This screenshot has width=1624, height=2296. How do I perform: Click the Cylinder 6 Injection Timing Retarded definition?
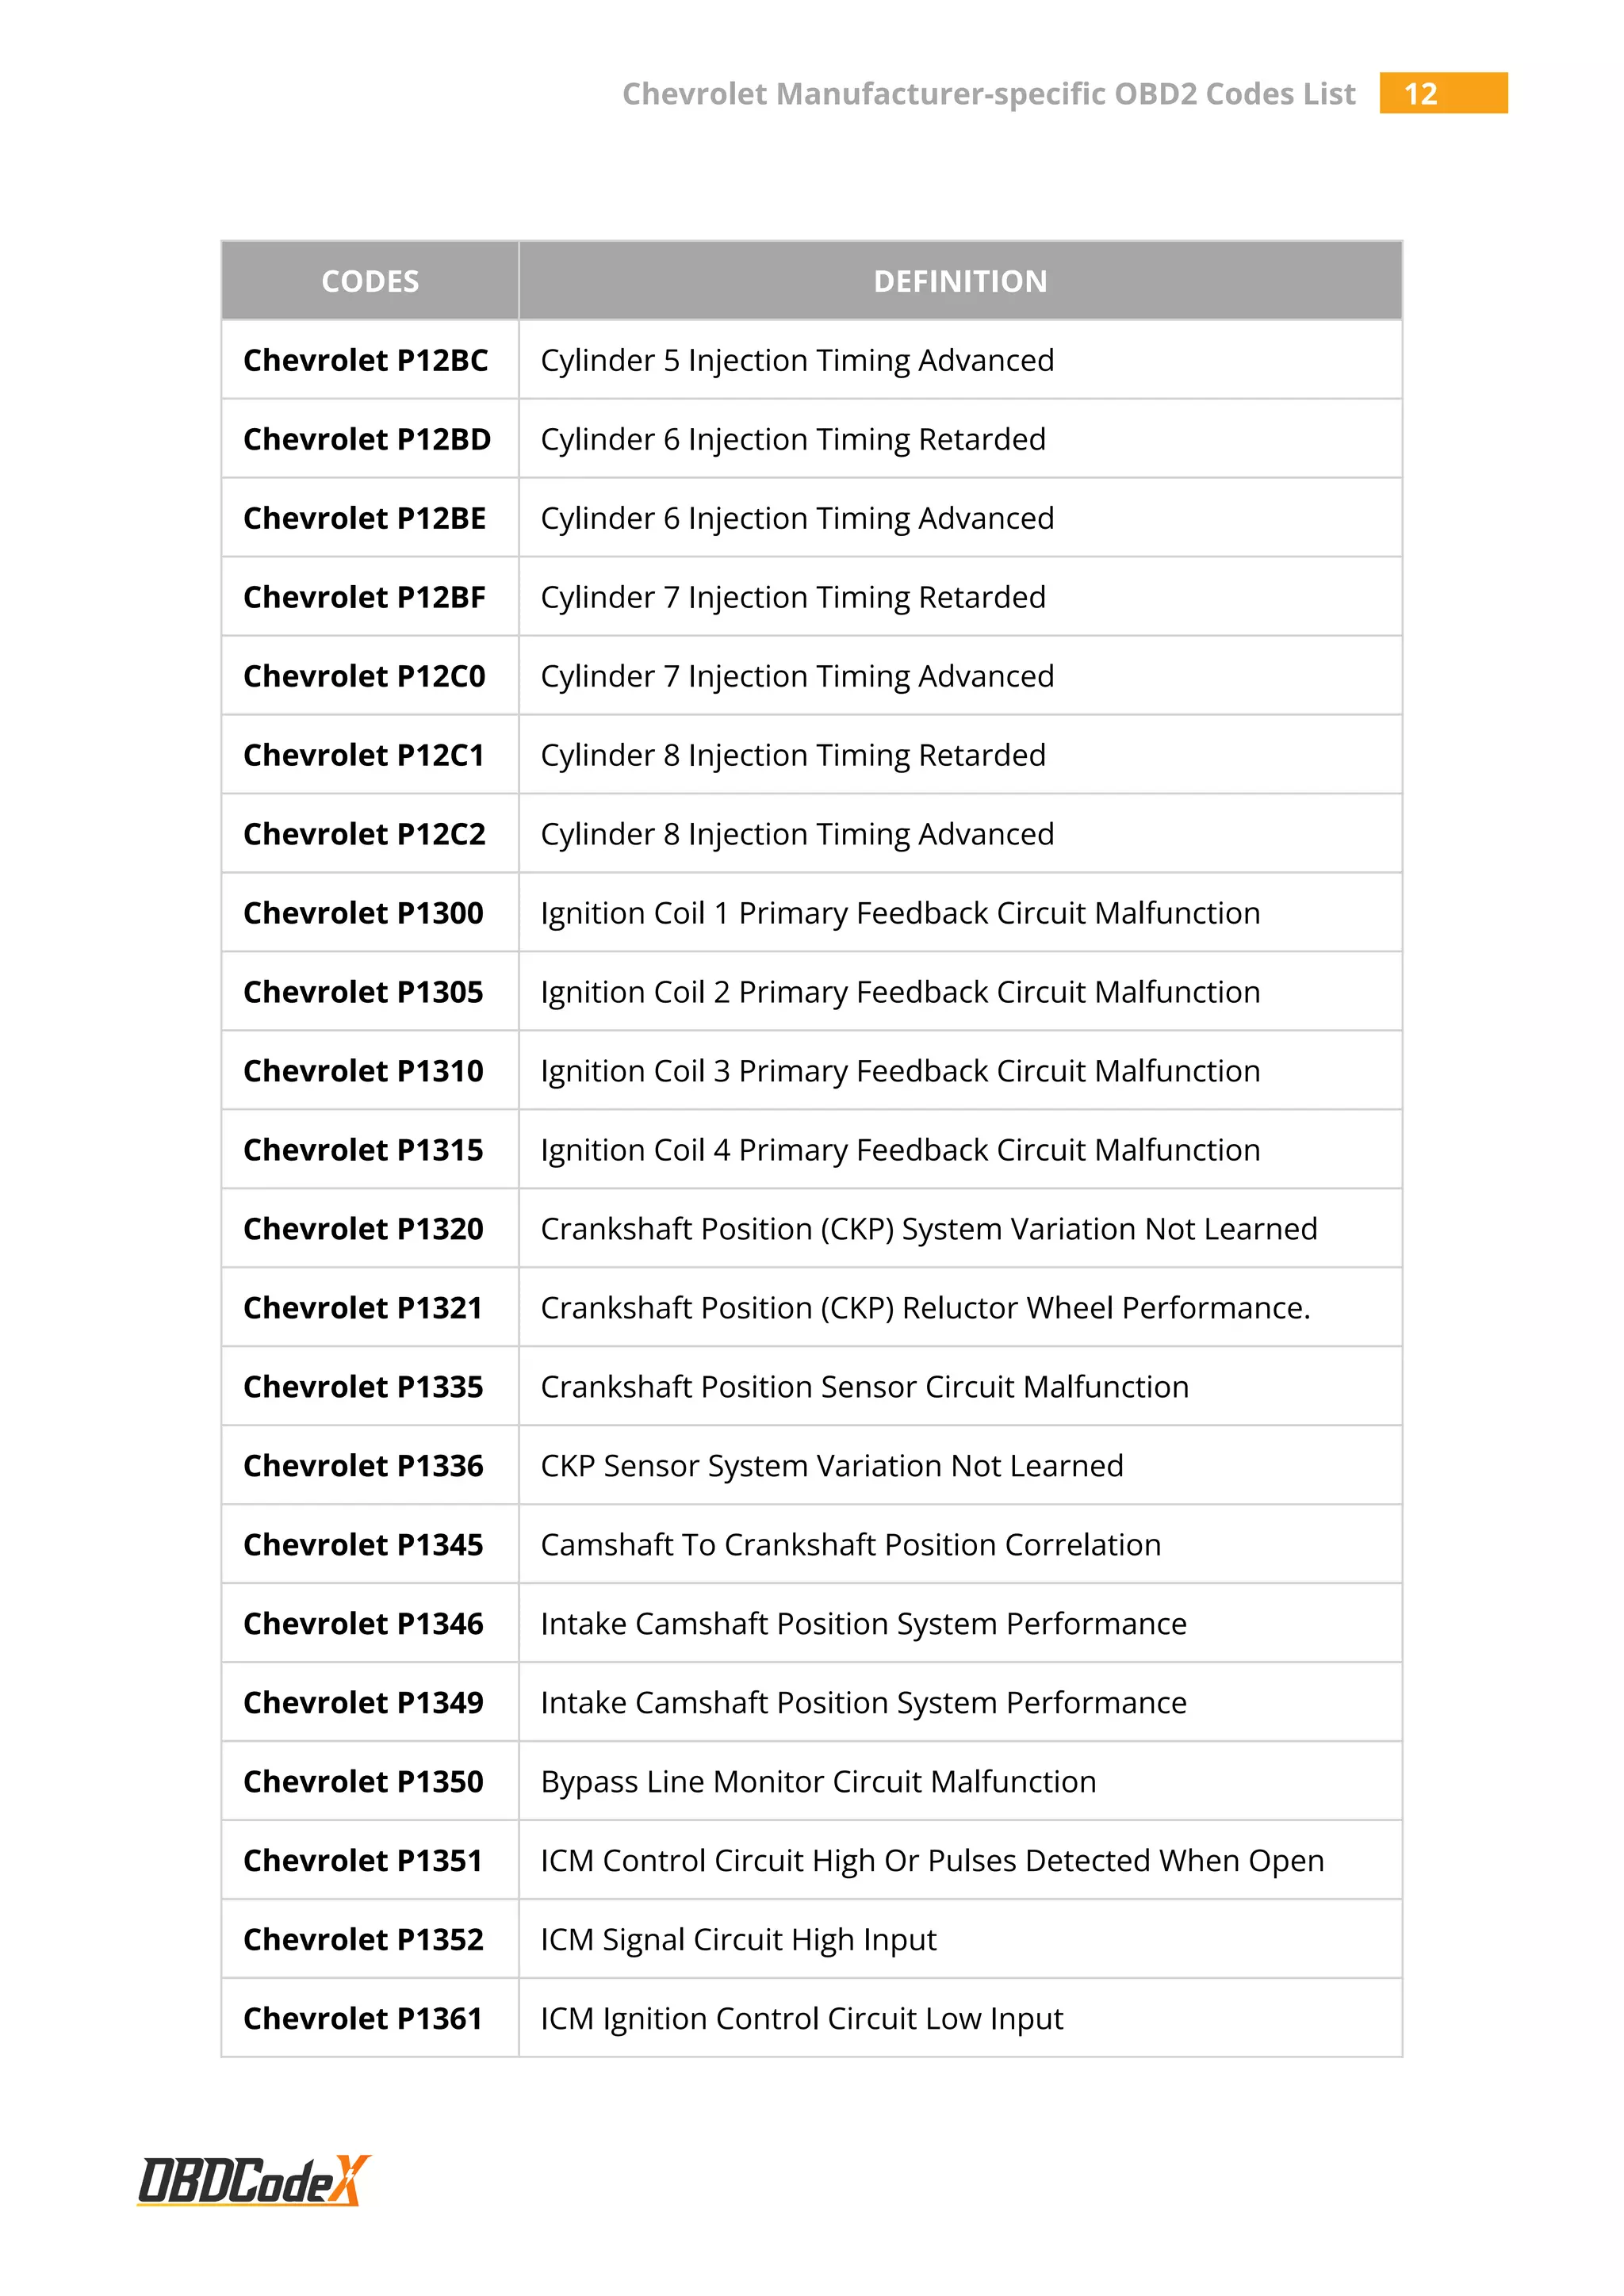pyautogui.click(x=793, y=439)
